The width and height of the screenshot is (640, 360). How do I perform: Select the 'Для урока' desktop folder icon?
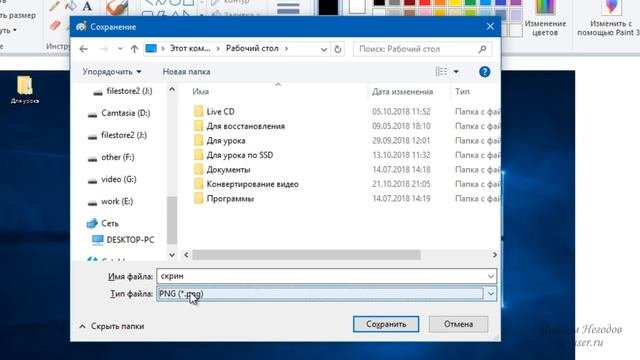click(24, 90)
